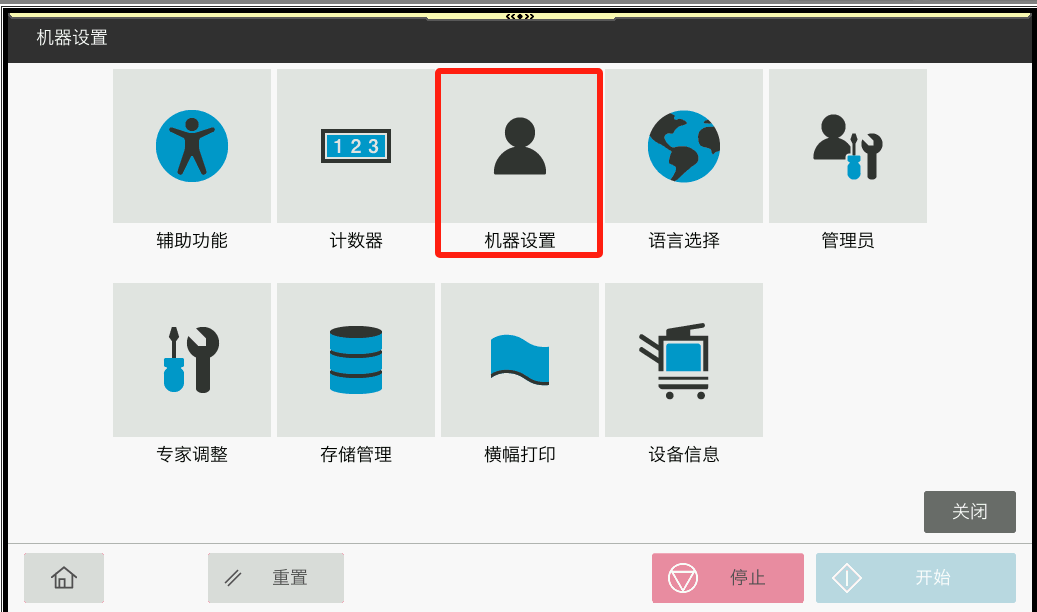Open the 专家调整 screwdriver and wrench icon
This screenshot has width=1037, height=612.
[x=192, y=360]
